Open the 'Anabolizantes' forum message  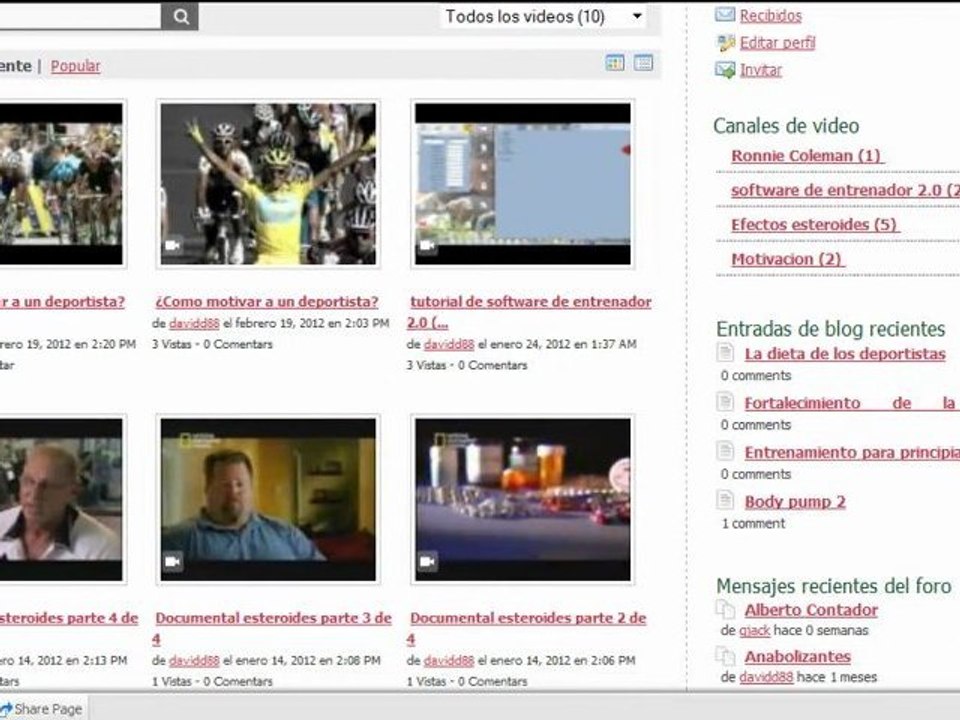tap(798, 657)
